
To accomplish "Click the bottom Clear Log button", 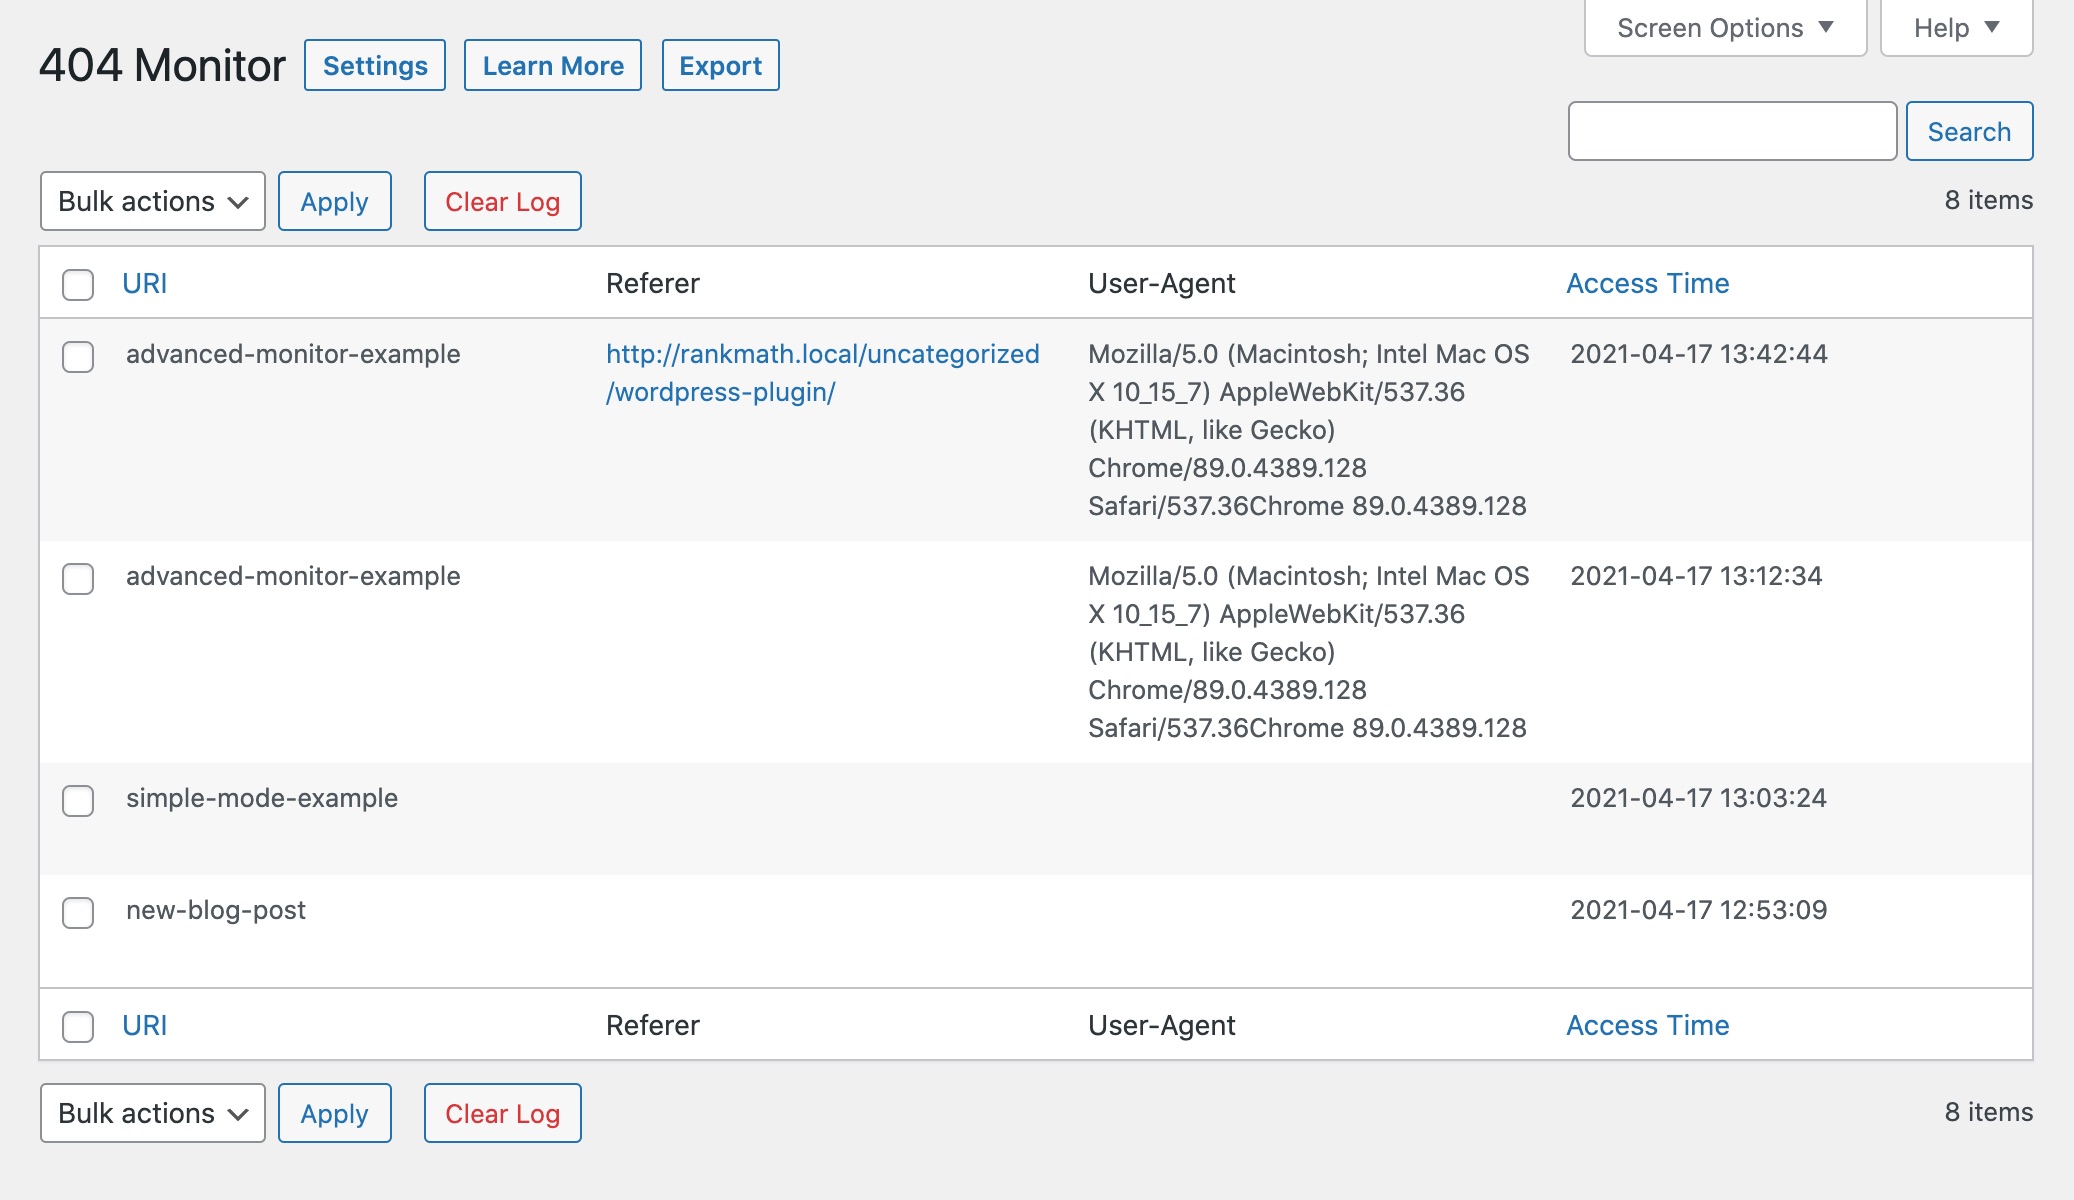I will tap(502, 1113).
